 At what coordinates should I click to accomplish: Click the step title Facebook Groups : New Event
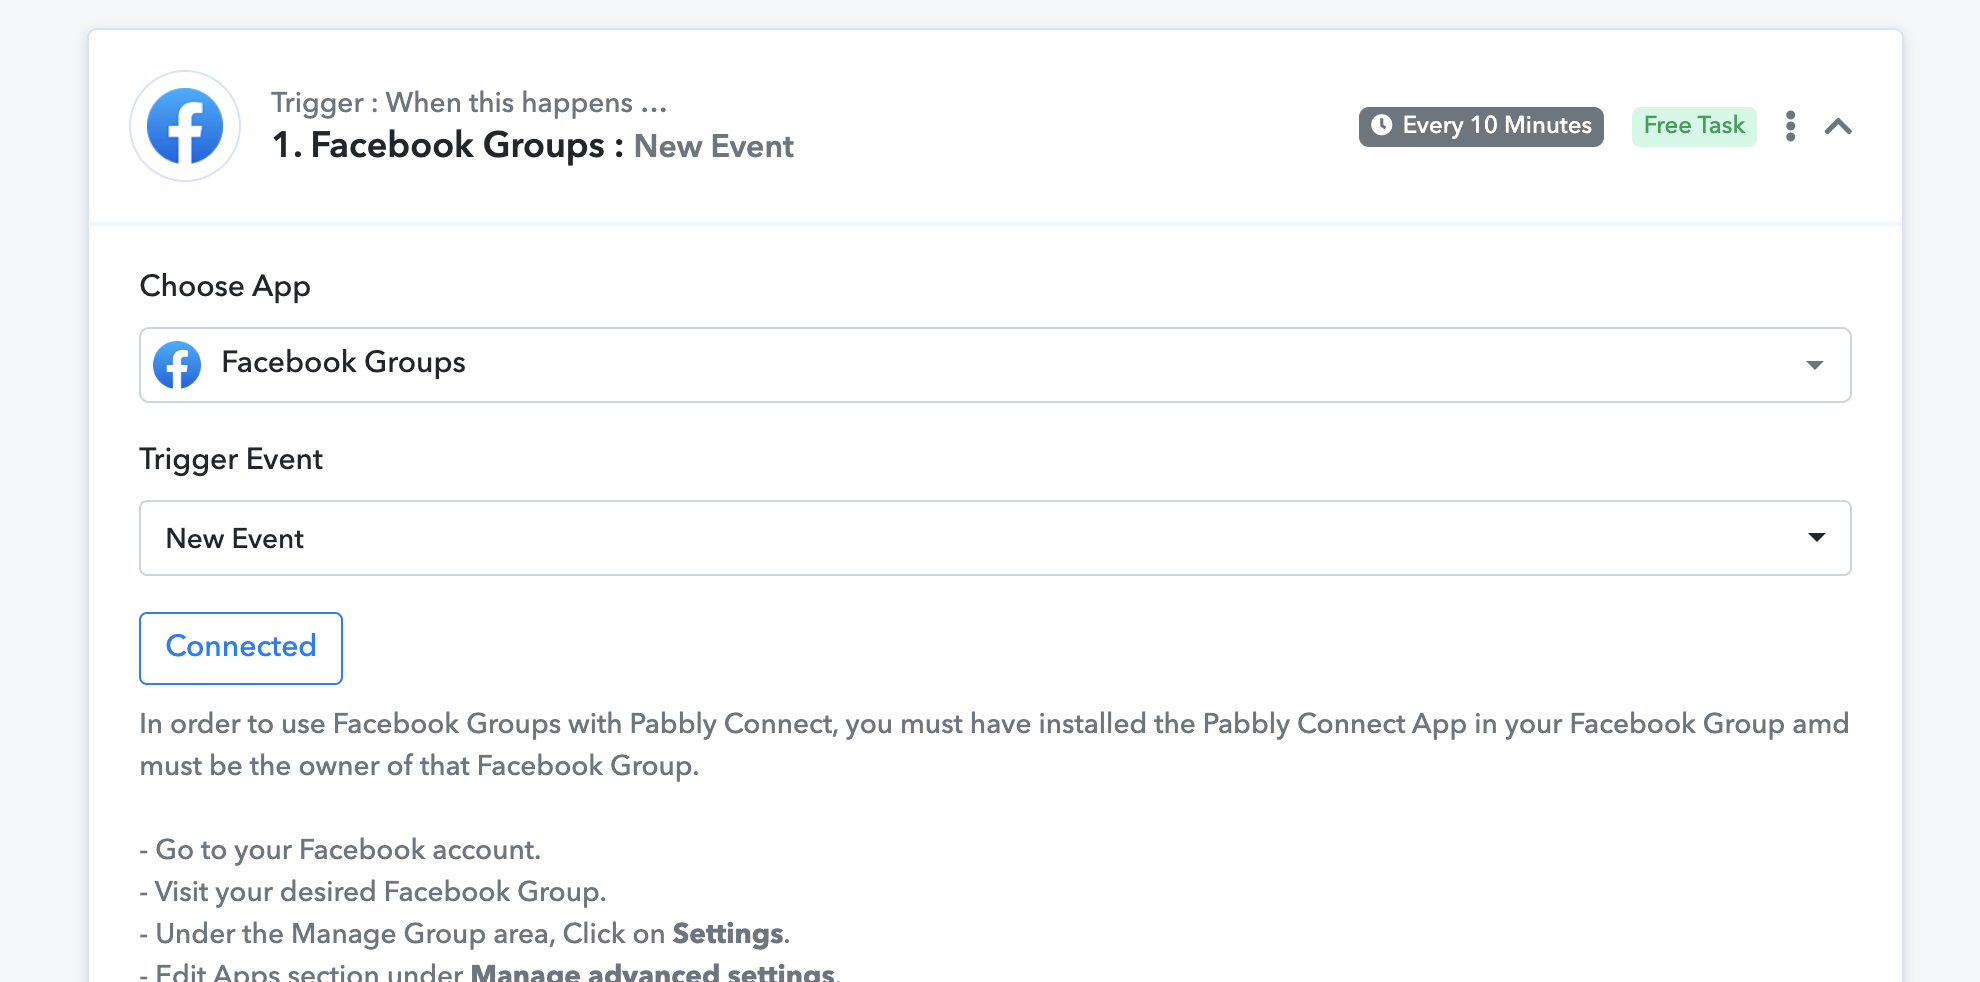coord(533,146)
